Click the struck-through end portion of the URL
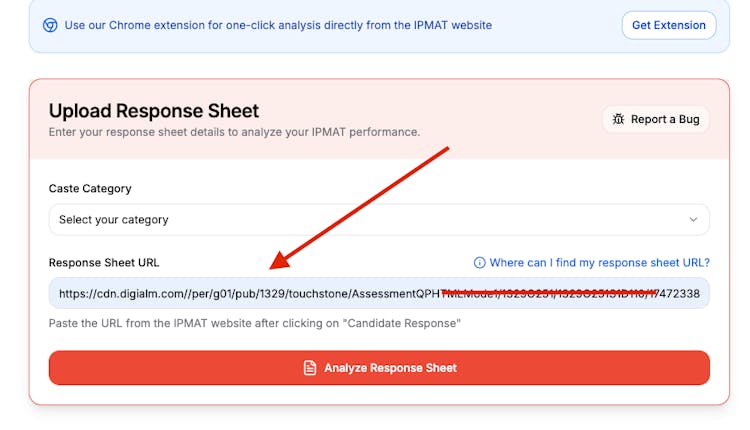Image resolution: width=750 pixels, height=430 pixels. (560, 293)
